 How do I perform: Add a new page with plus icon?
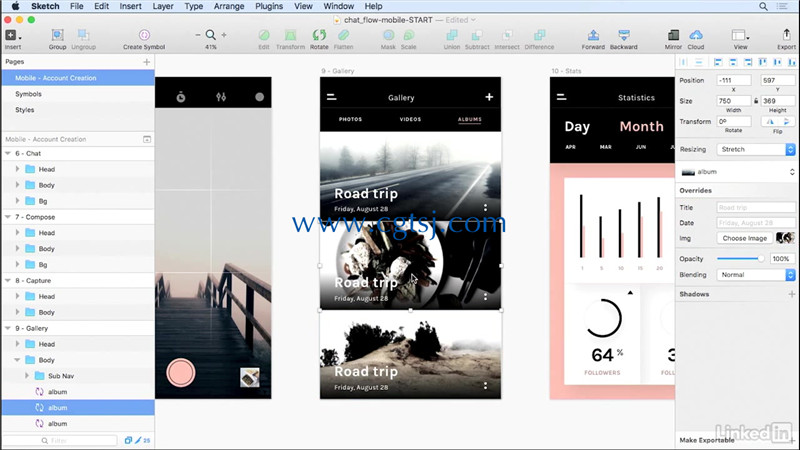(147, 62)
